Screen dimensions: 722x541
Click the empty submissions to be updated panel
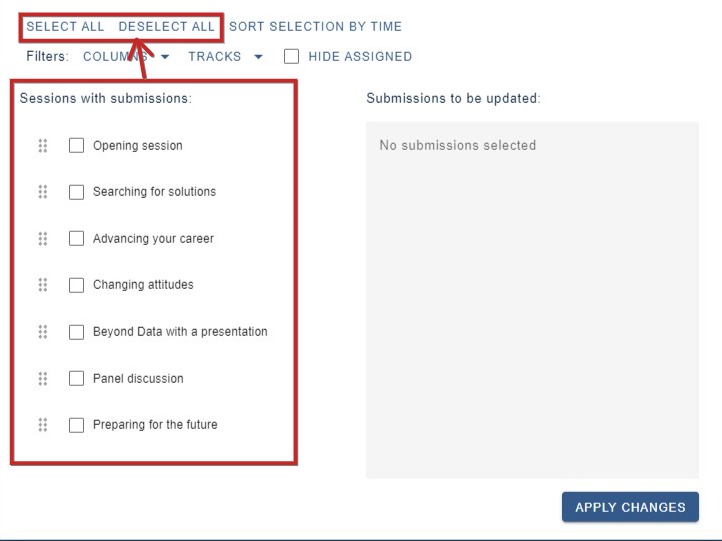click(532, 300)
